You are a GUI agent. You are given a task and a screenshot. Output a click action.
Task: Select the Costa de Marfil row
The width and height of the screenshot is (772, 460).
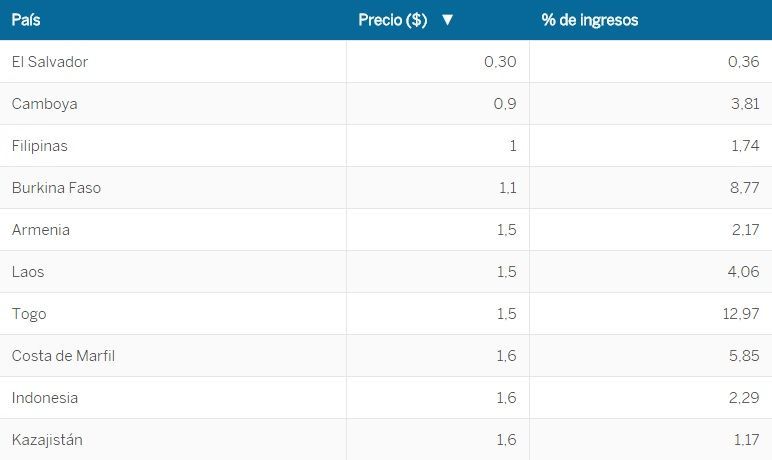63,356
